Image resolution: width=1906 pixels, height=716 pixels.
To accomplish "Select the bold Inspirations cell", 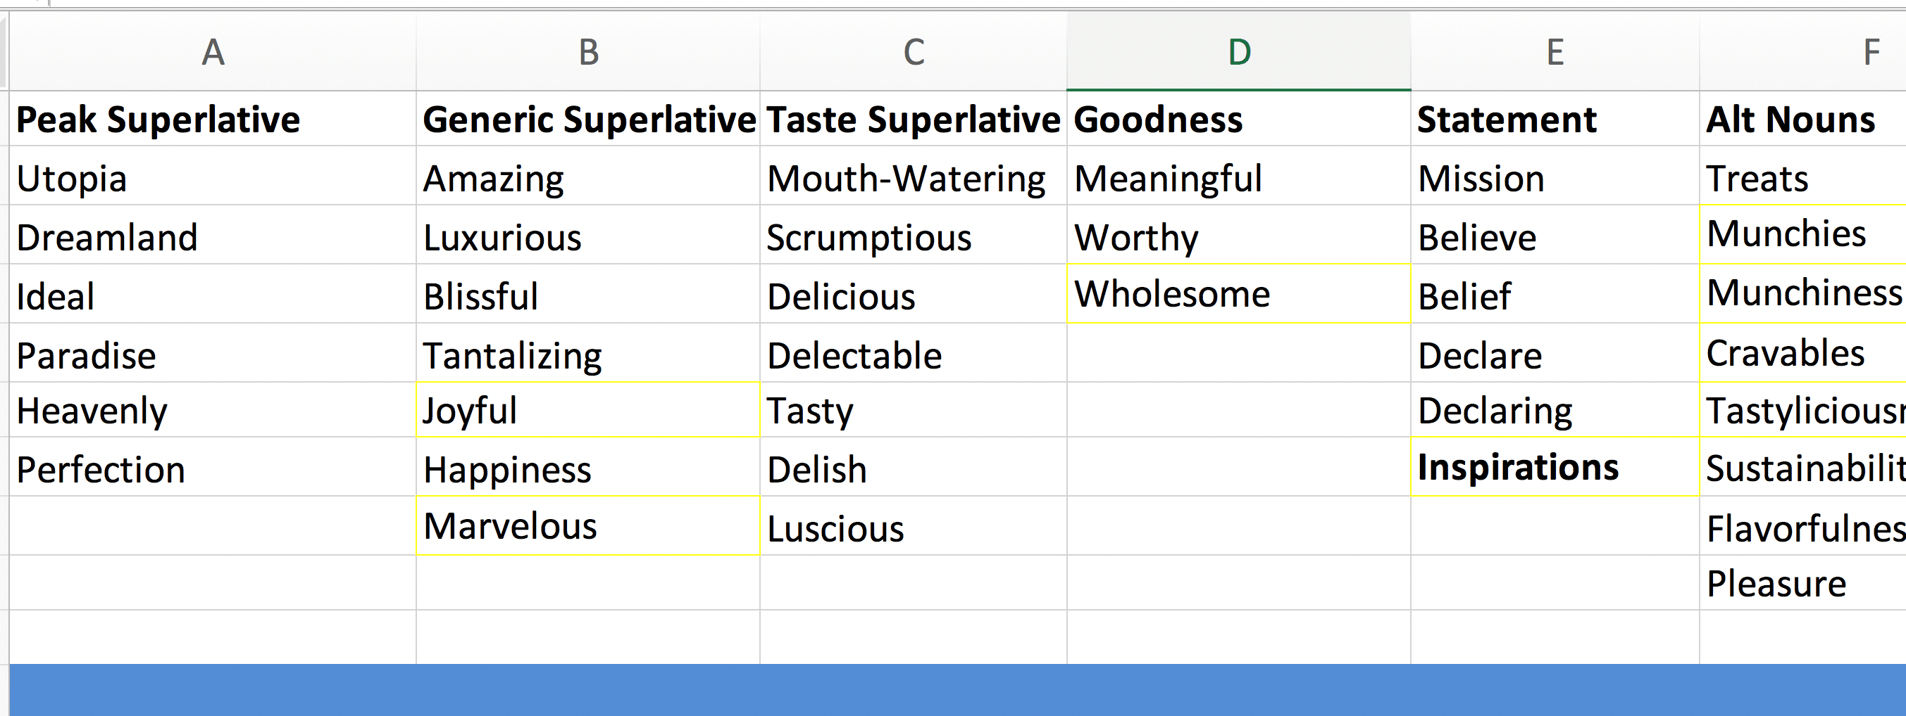I will pos(1555,467).
